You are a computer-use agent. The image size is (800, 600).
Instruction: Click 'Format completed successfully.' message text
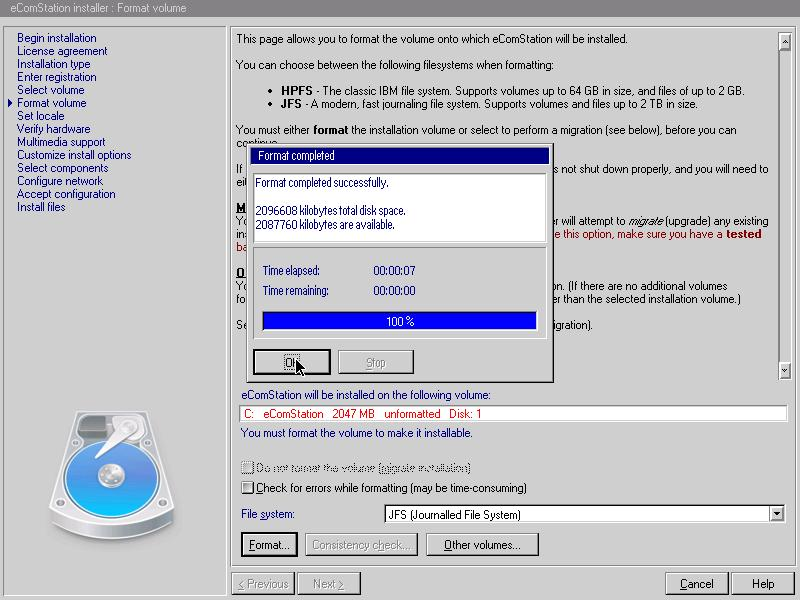[x=322, y=183]
